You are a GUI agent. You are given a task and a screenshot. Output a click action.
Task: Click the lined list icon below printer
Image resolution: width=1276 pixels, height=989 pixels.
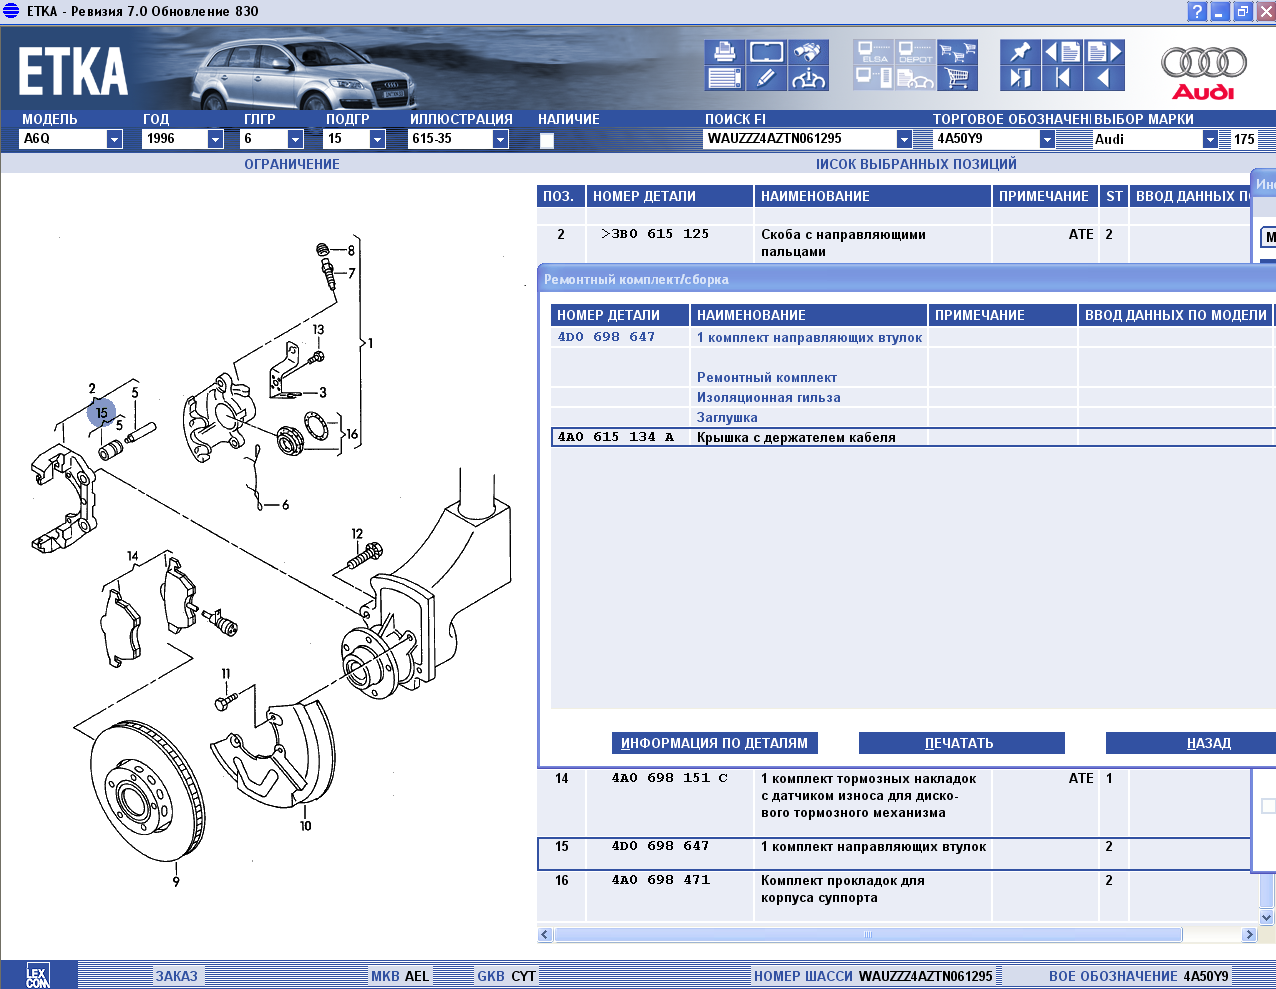click(x=724, y=78)
